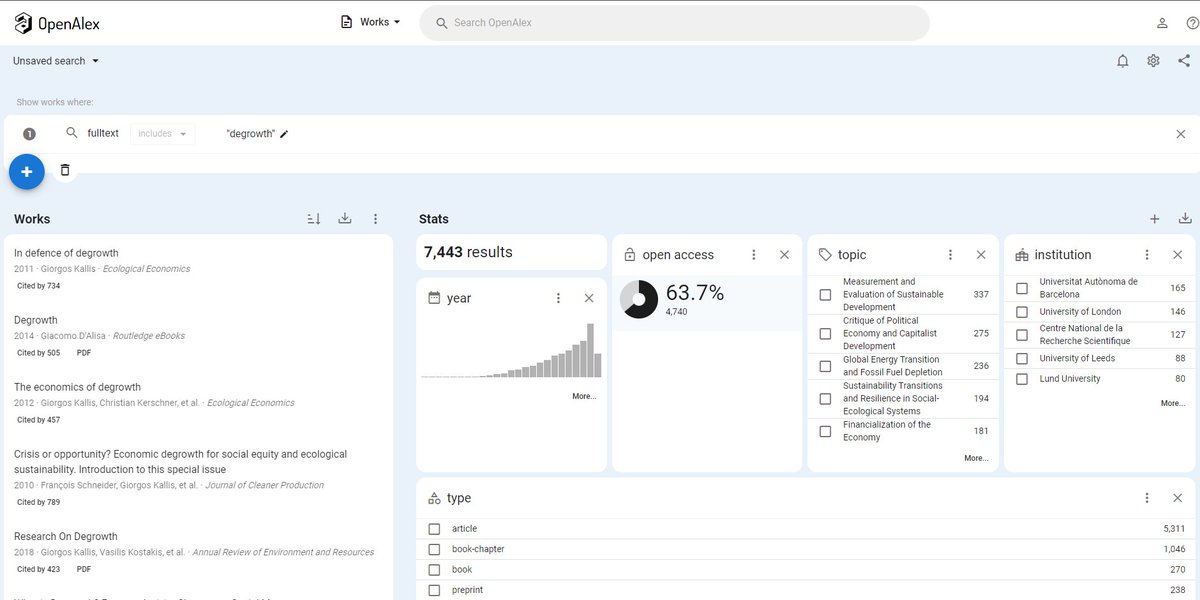
Task: Open the Unsaved search dropdown
Action: tap(56, 61)
